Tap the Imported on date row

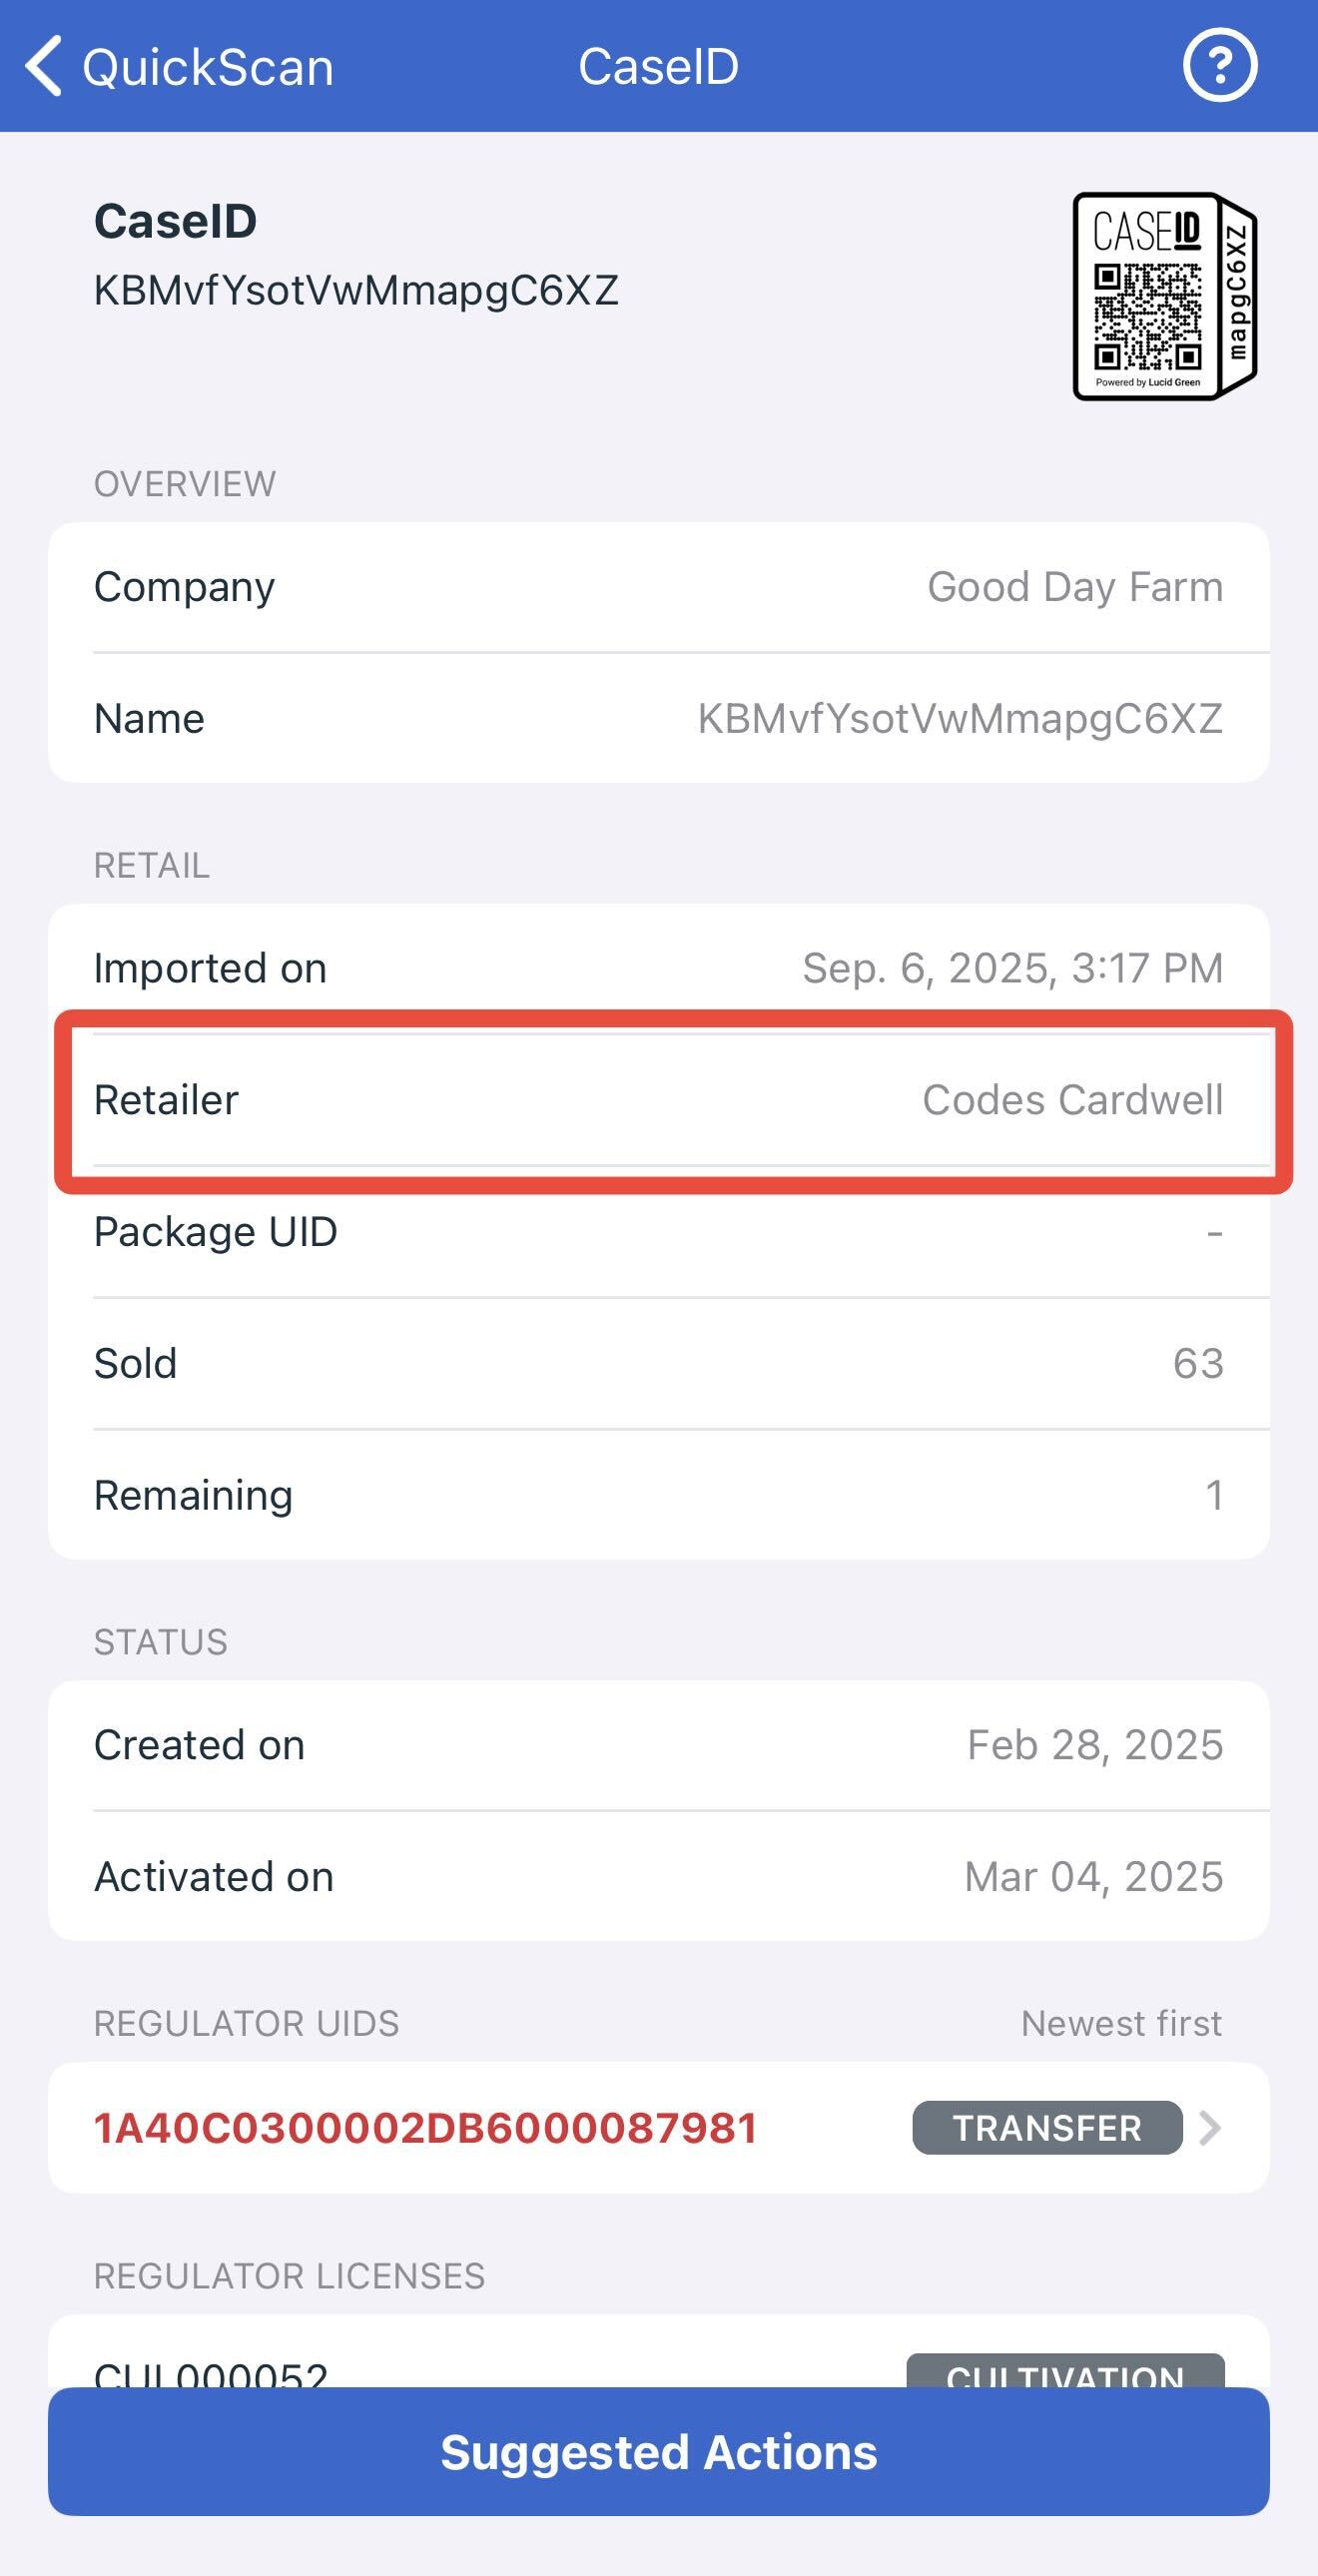pyautogui.click(x=658, y=968)
